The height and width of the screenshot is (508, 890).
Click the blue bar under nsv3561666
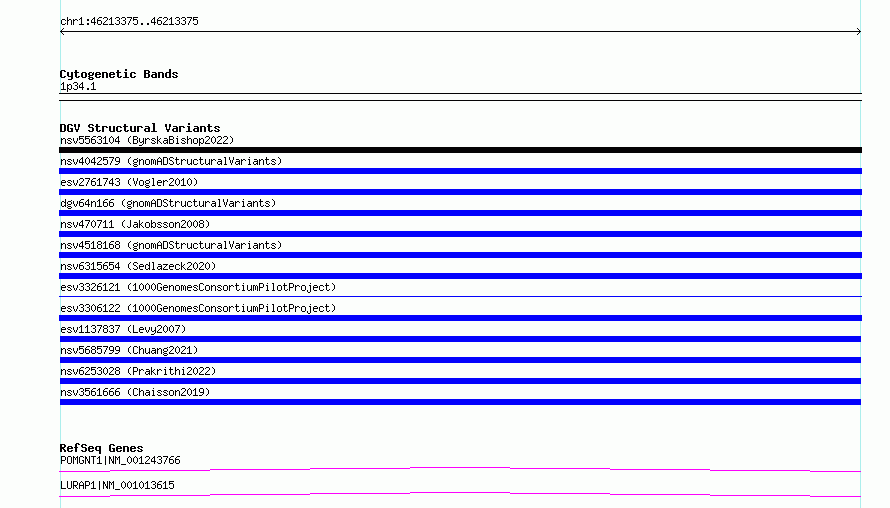[x=460, y=402]
